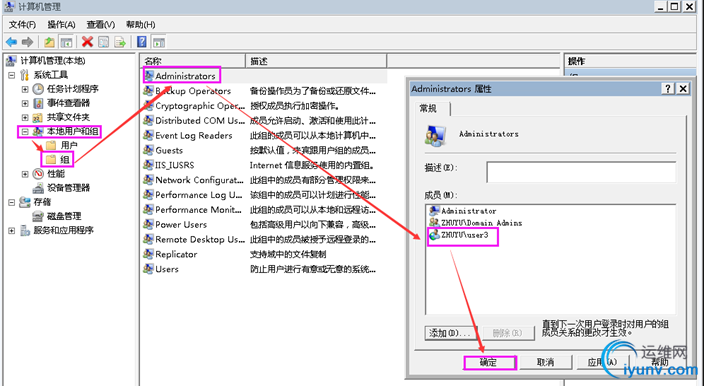The height and width of the screenshot is (386, 704).
Task: Collapse Local Users and Groups (本地用户和组) node
Action: coord(25,132)
